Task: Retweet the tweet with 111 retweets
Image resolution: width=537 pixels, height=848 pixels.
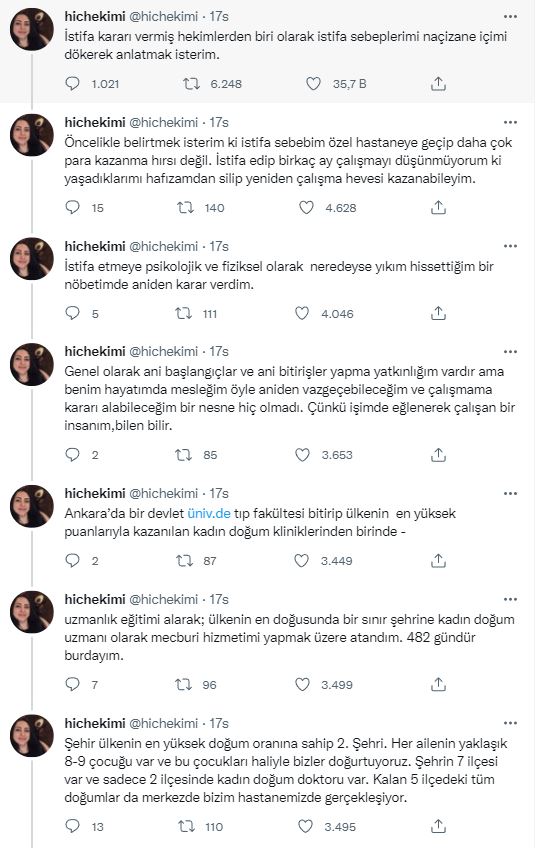Action: click(x=184, y=314)
